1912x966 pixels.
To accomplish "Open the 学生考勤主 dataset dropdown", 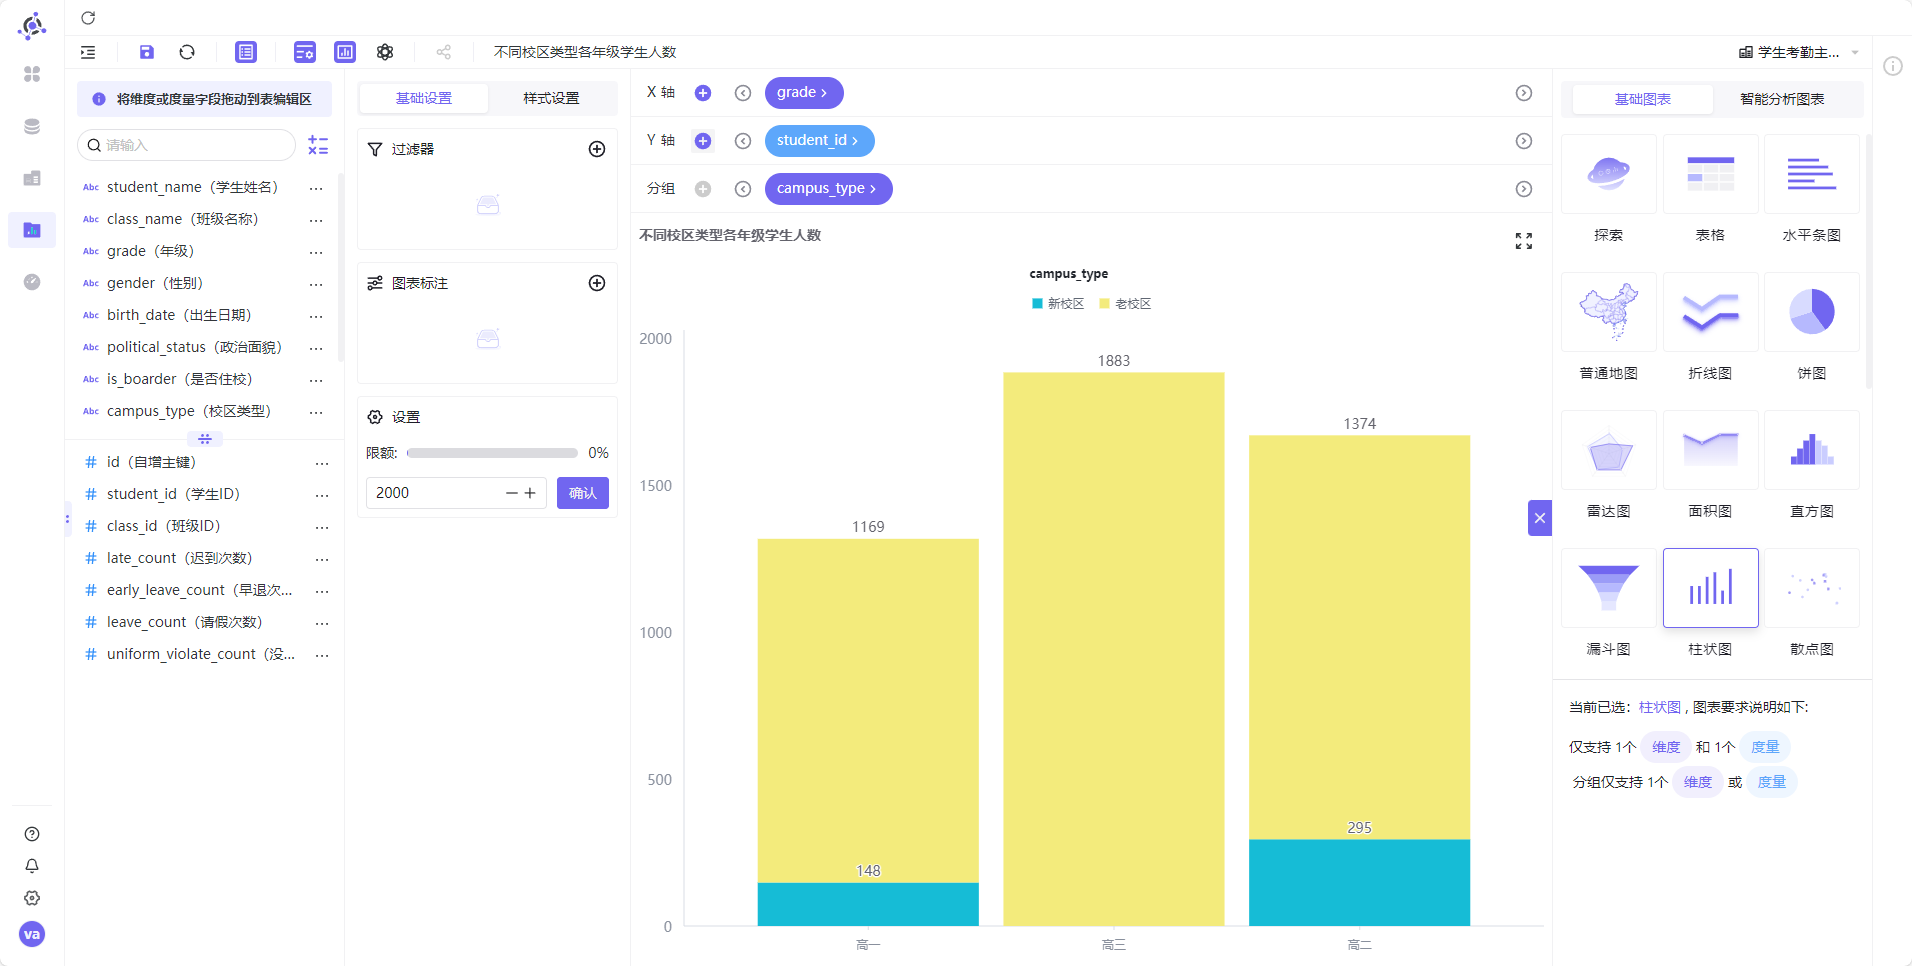I will coord(1798,52).
